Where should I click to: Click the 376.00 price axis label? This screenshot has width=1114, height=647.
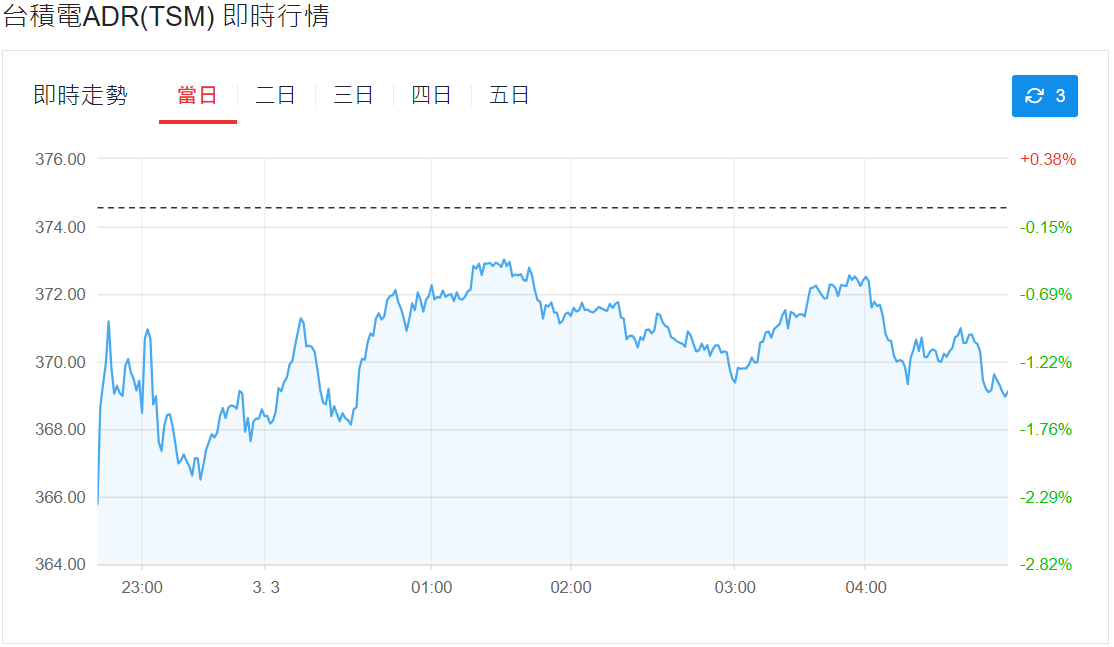tap(61, 159)
